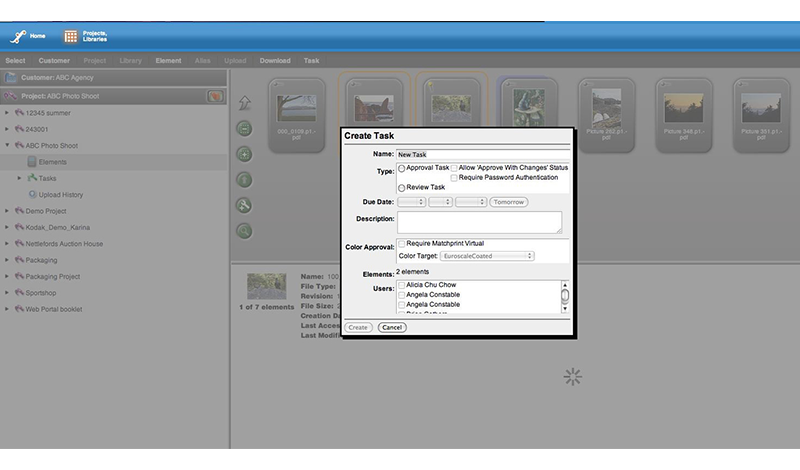
Task: Open the Task menu
Action: coord(311,60)
